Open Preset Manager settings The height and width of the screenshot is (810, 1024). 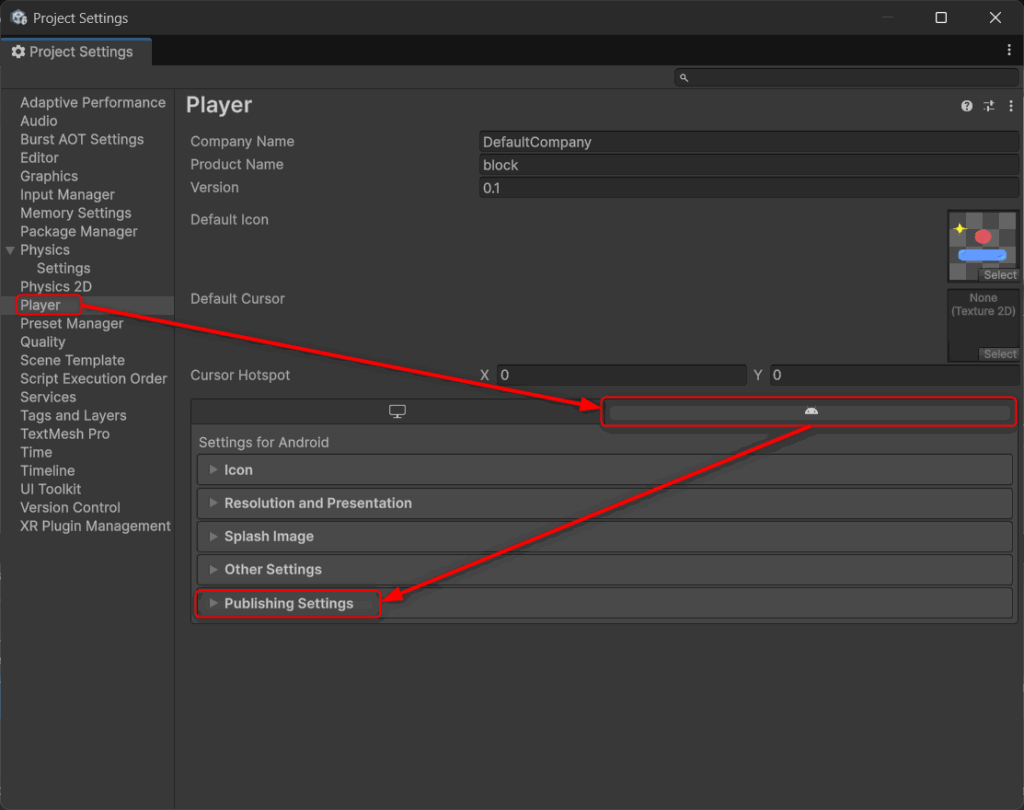point(71,323)
